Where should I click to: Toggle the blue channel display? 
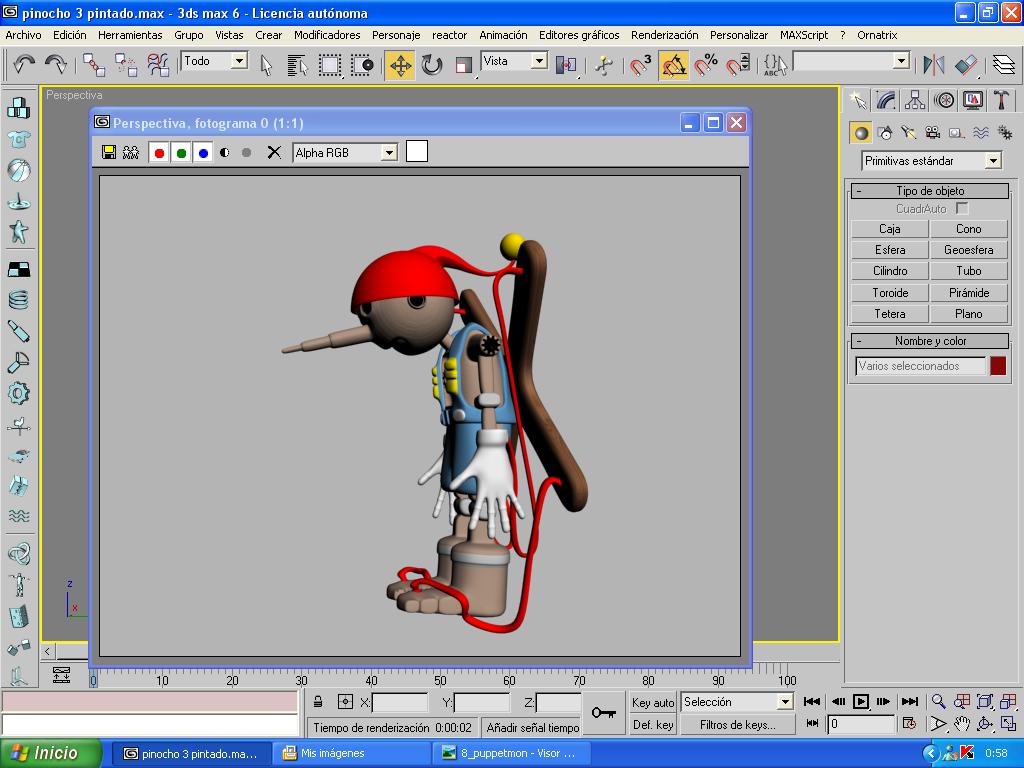[203, 153]
